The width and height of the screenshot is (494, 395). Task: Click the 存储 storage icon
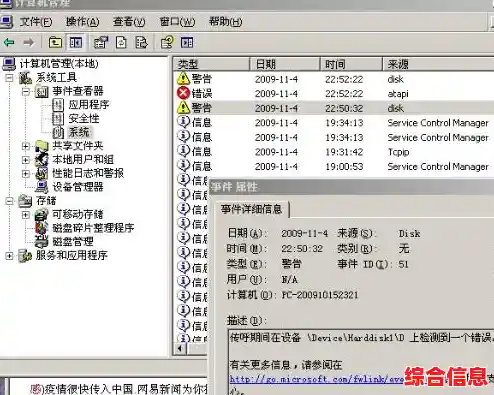pos(25,200)
